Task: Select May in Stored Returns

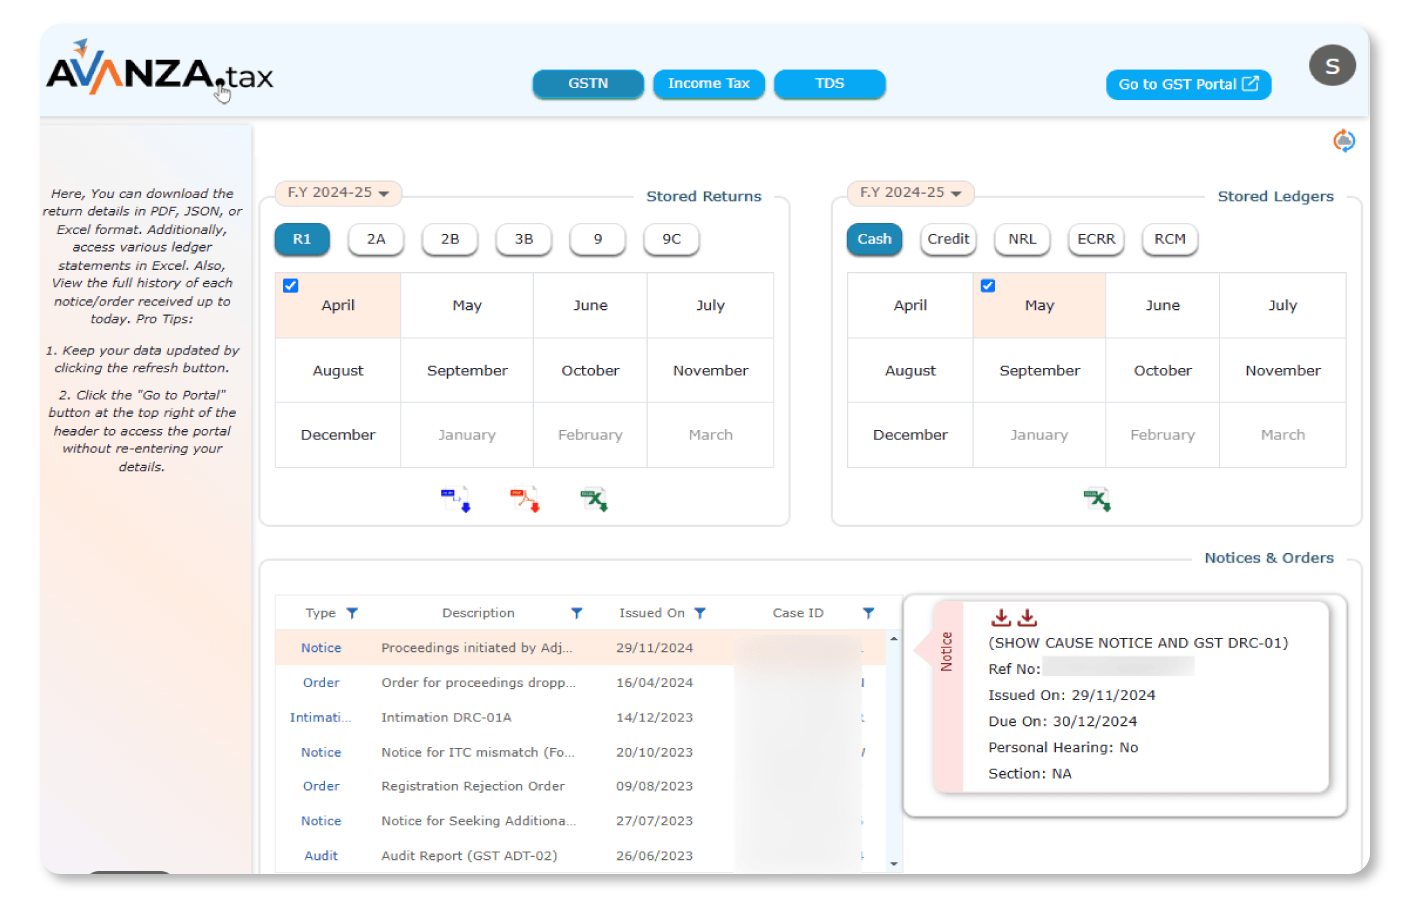Action: (x=467, y=306)
